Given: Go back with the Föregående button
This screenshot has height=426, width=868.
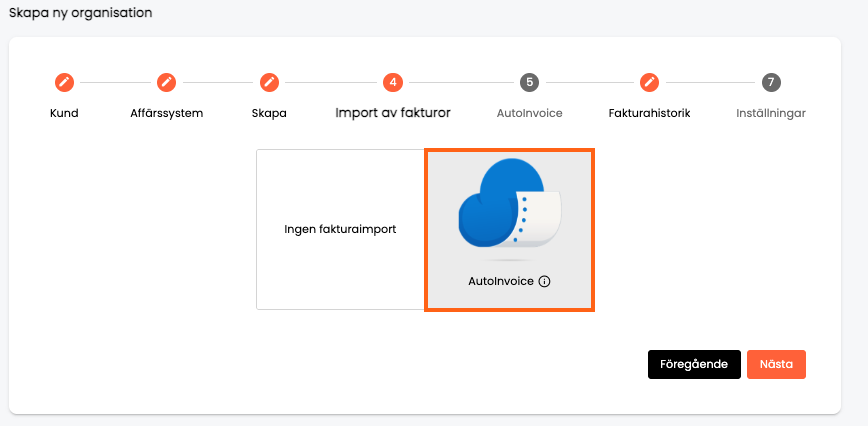Looking at the screenshot, I should click(694, 365).
